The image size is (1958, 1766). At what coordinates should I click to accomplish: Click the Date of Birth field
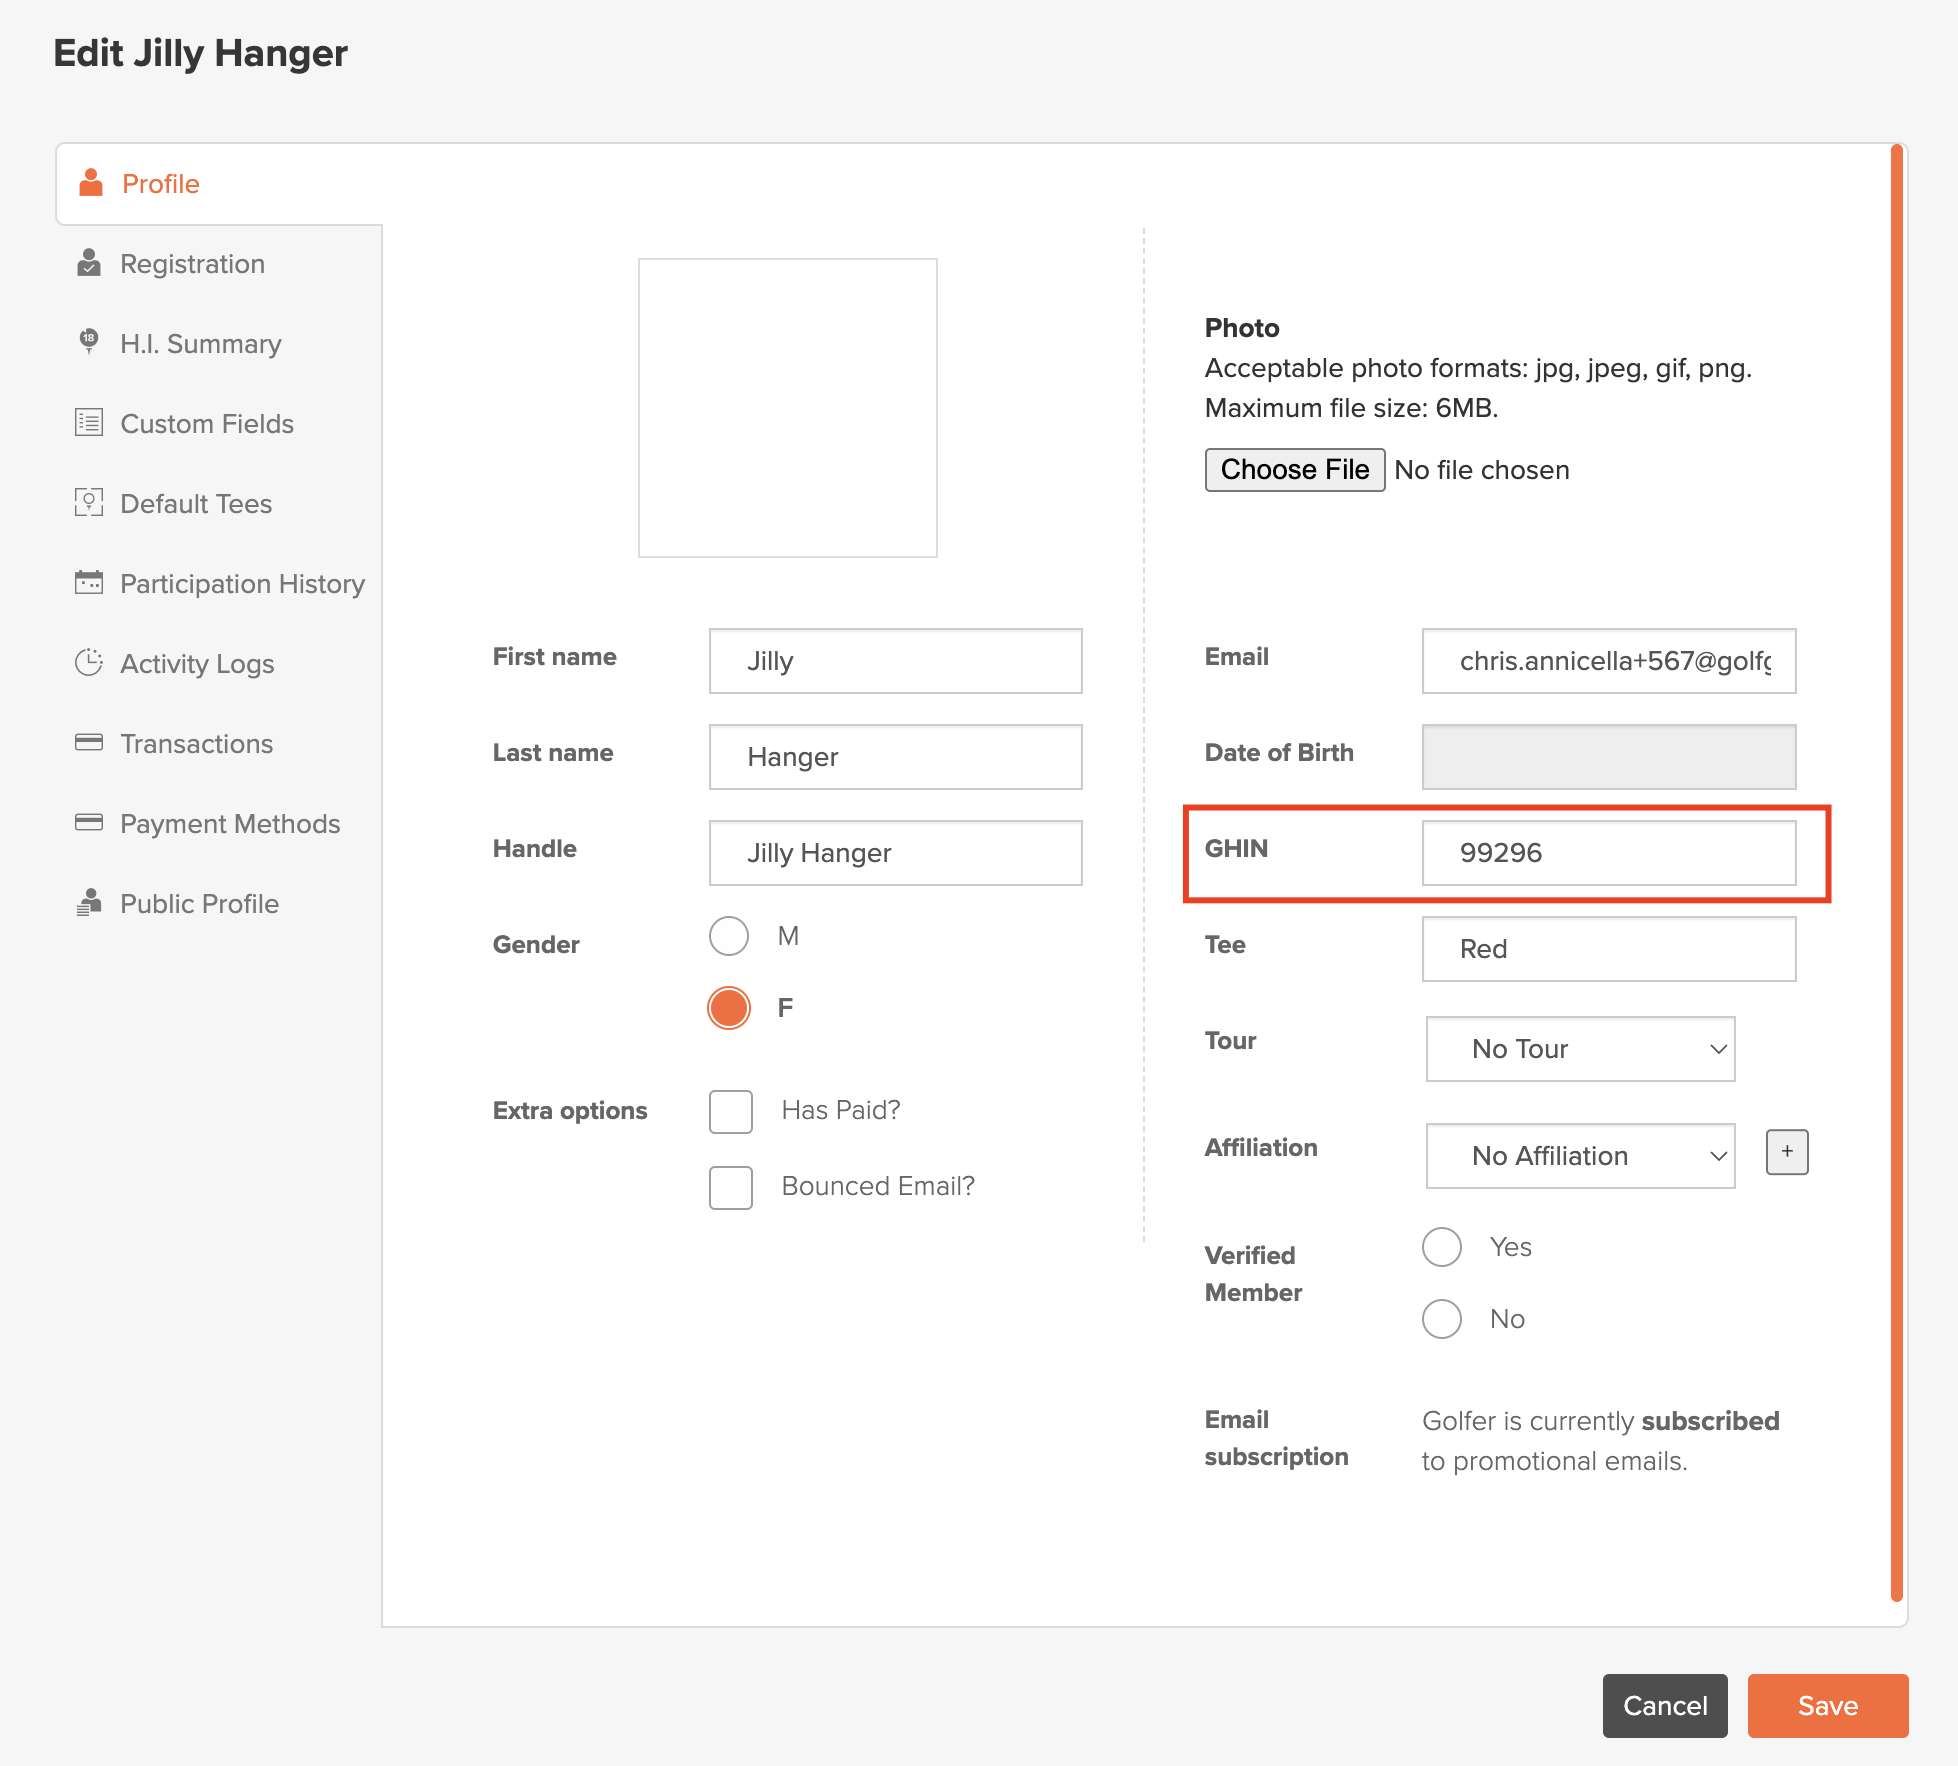coord(1609,757)
